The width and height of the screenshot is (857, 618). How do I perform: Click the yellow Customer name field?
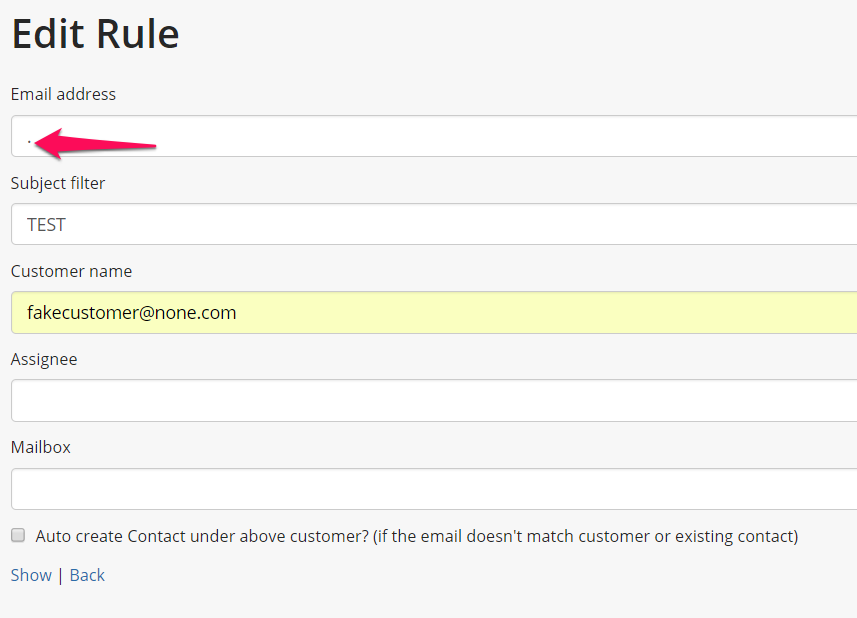click(x=500, y=312)
